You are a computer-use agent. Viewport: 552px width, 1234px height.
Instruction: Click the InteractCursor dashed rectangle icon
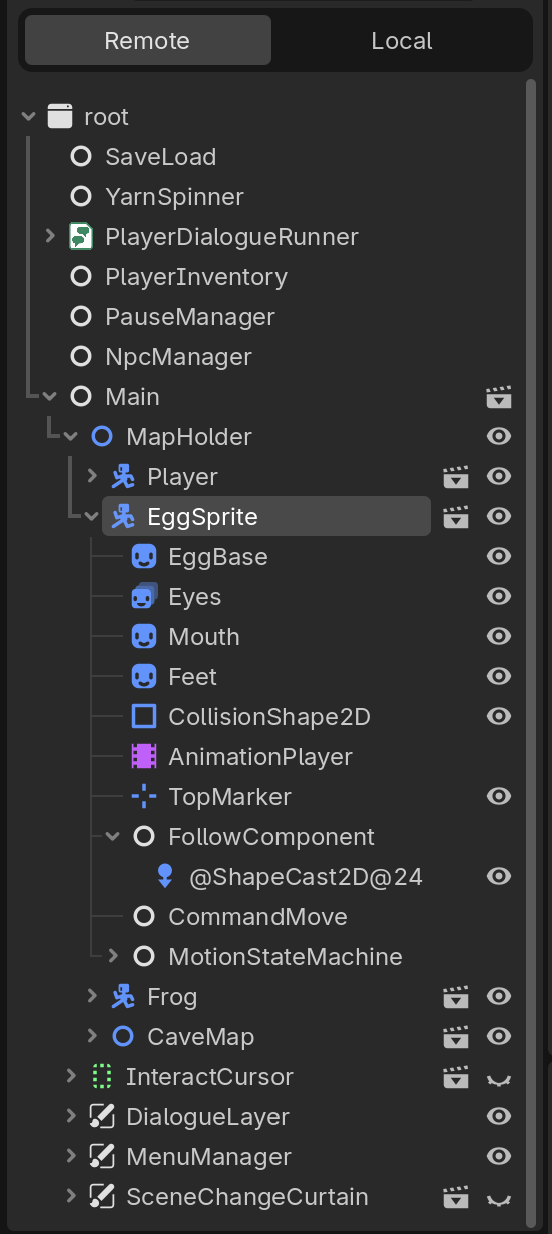[x=101, y=1077]
